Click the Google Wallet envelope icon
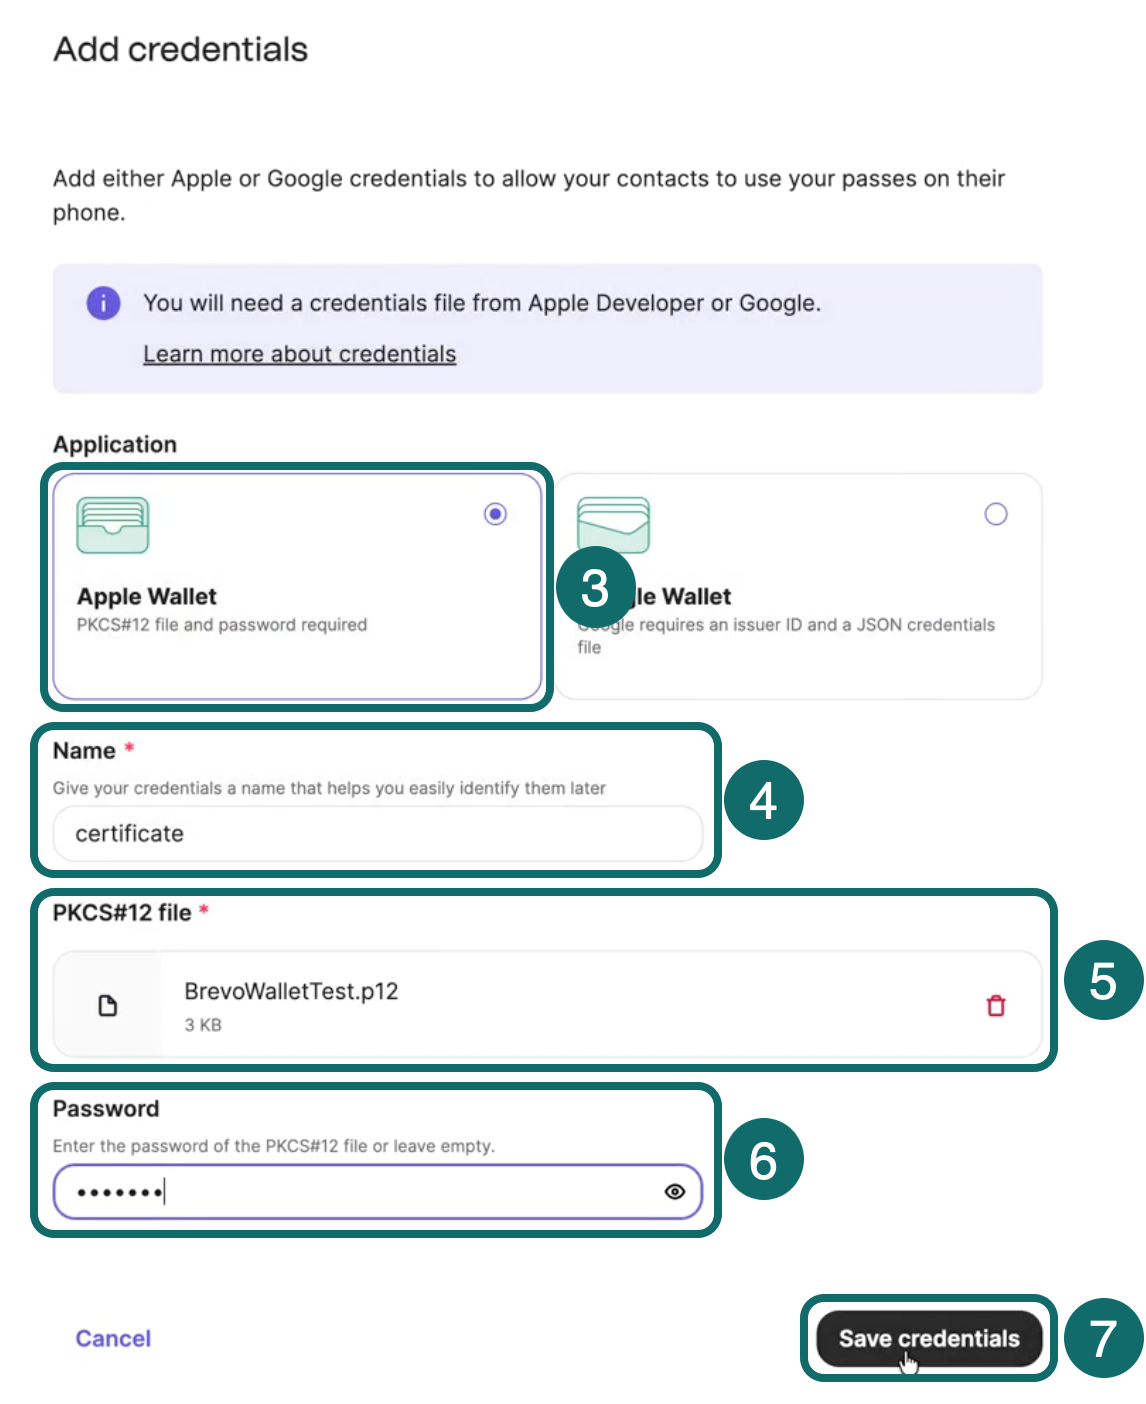The height and width of the screenshot is (1404, 1146). pos(613,523)
